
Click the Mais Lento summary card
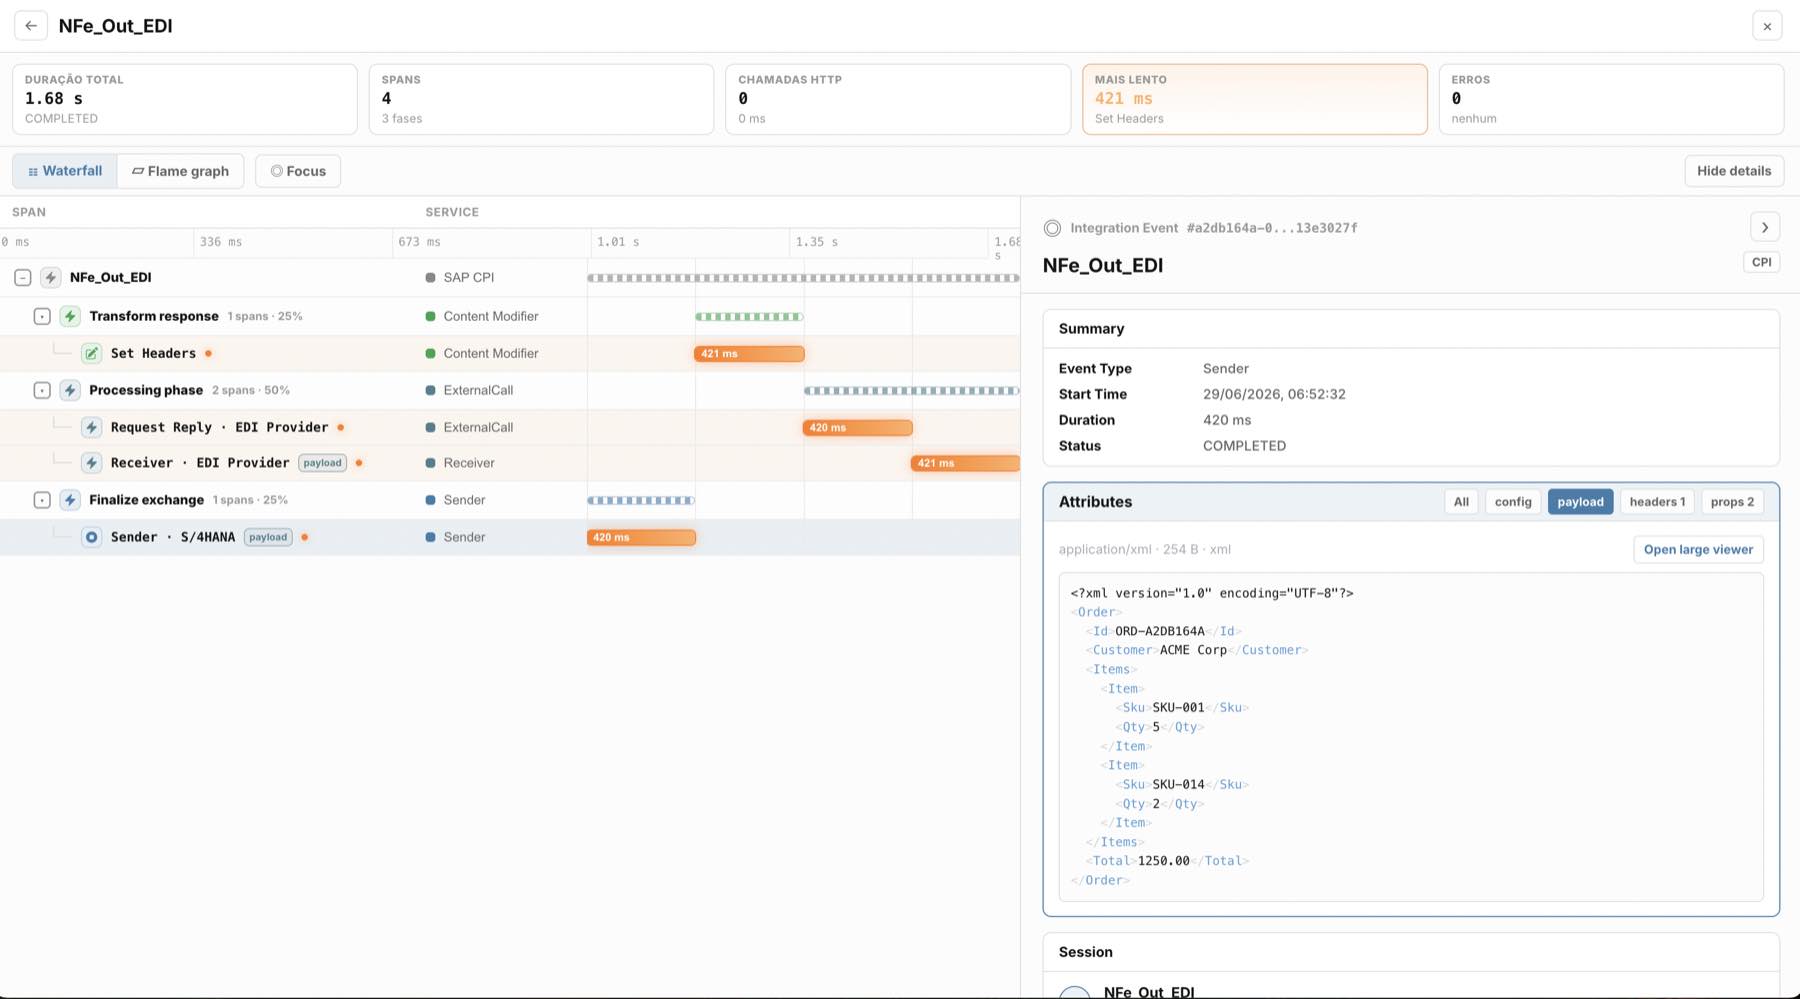[1254, 99]
